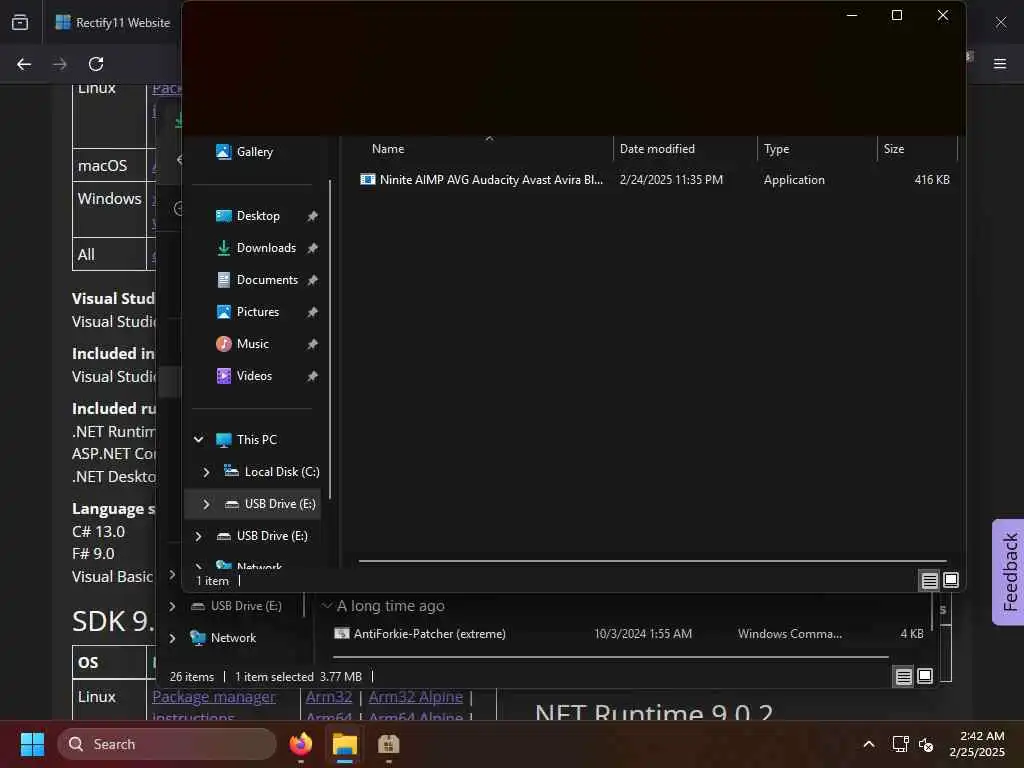Screen dimensions: 1024x768
Task: Sort by Size column header
Action: (894, 149)
